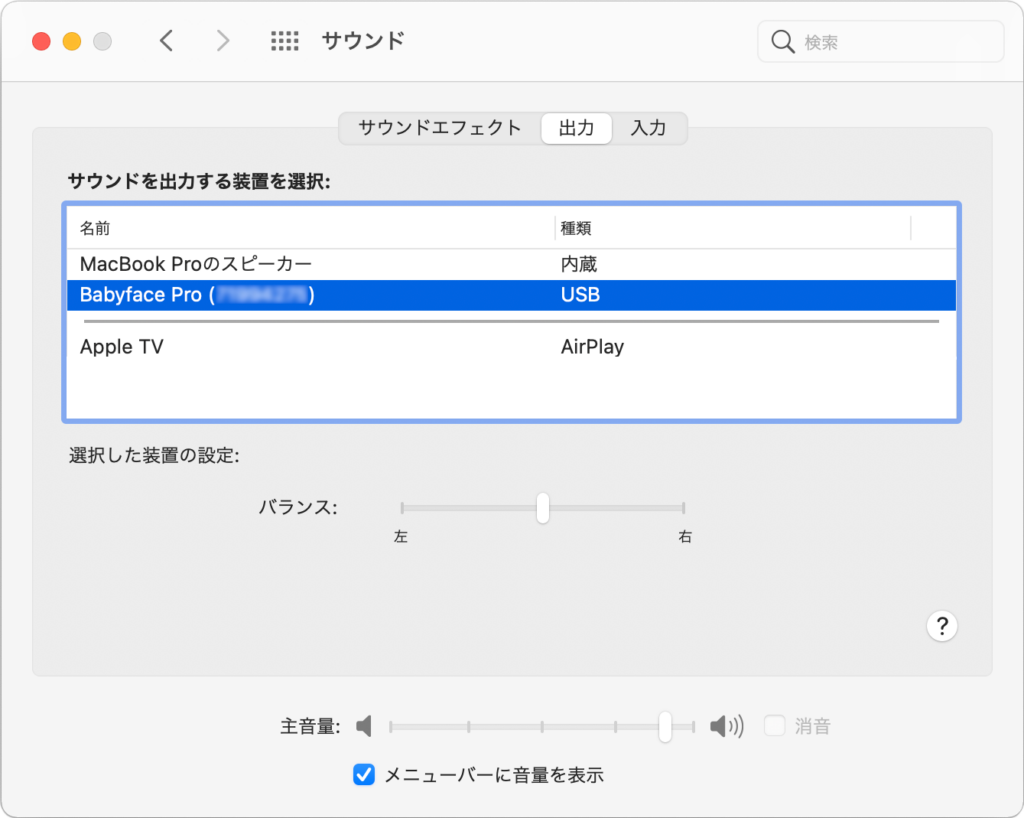Choose Babyface Pro USB output device

(196, 295)
